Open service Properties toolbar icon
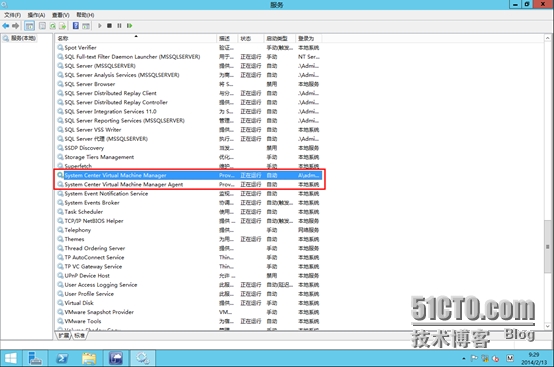 click(x=42, y=26)
